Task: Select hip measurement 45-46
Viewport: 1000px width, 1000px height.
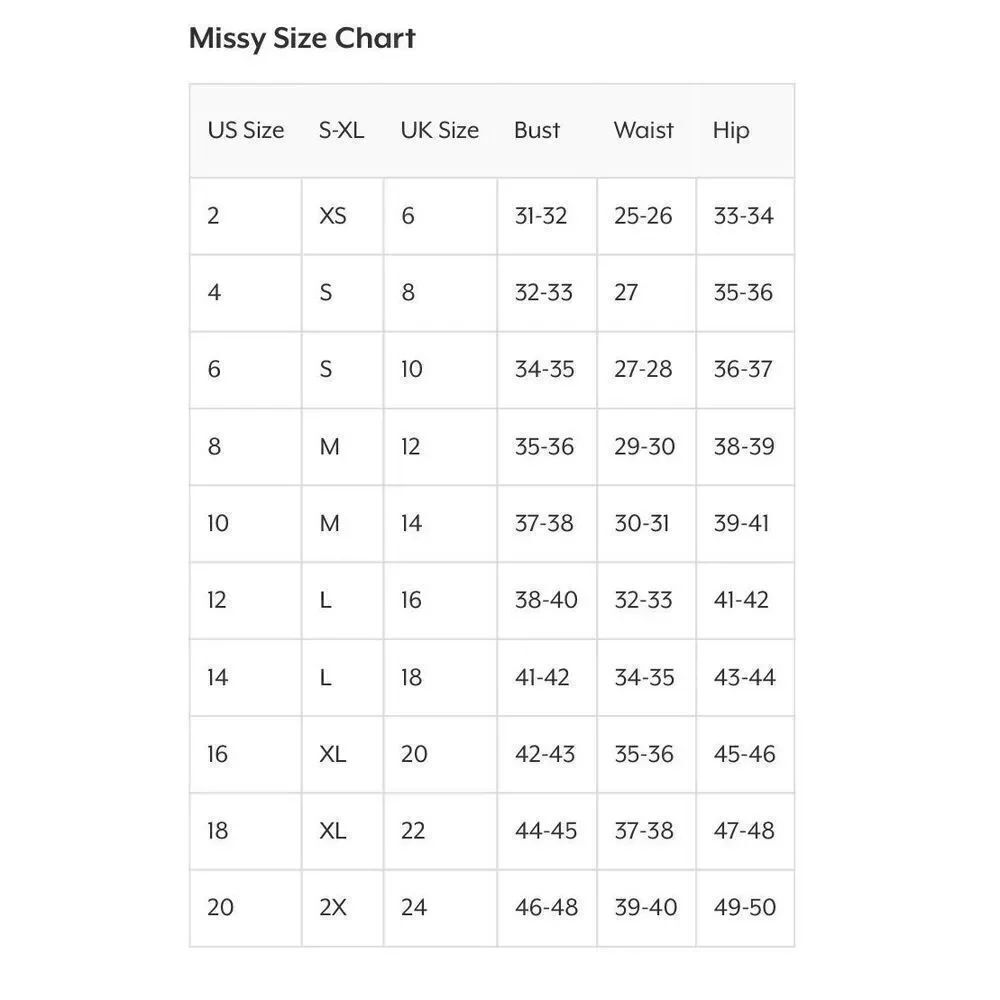Action: pyautogui.click(x=744, y=754)
